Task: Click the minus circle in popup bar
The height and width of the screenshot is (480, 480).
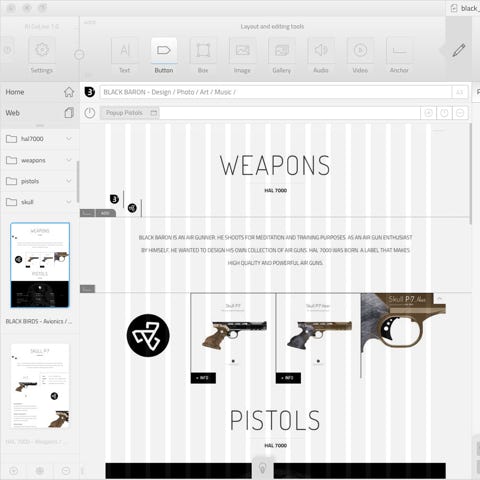Action: 460,113
